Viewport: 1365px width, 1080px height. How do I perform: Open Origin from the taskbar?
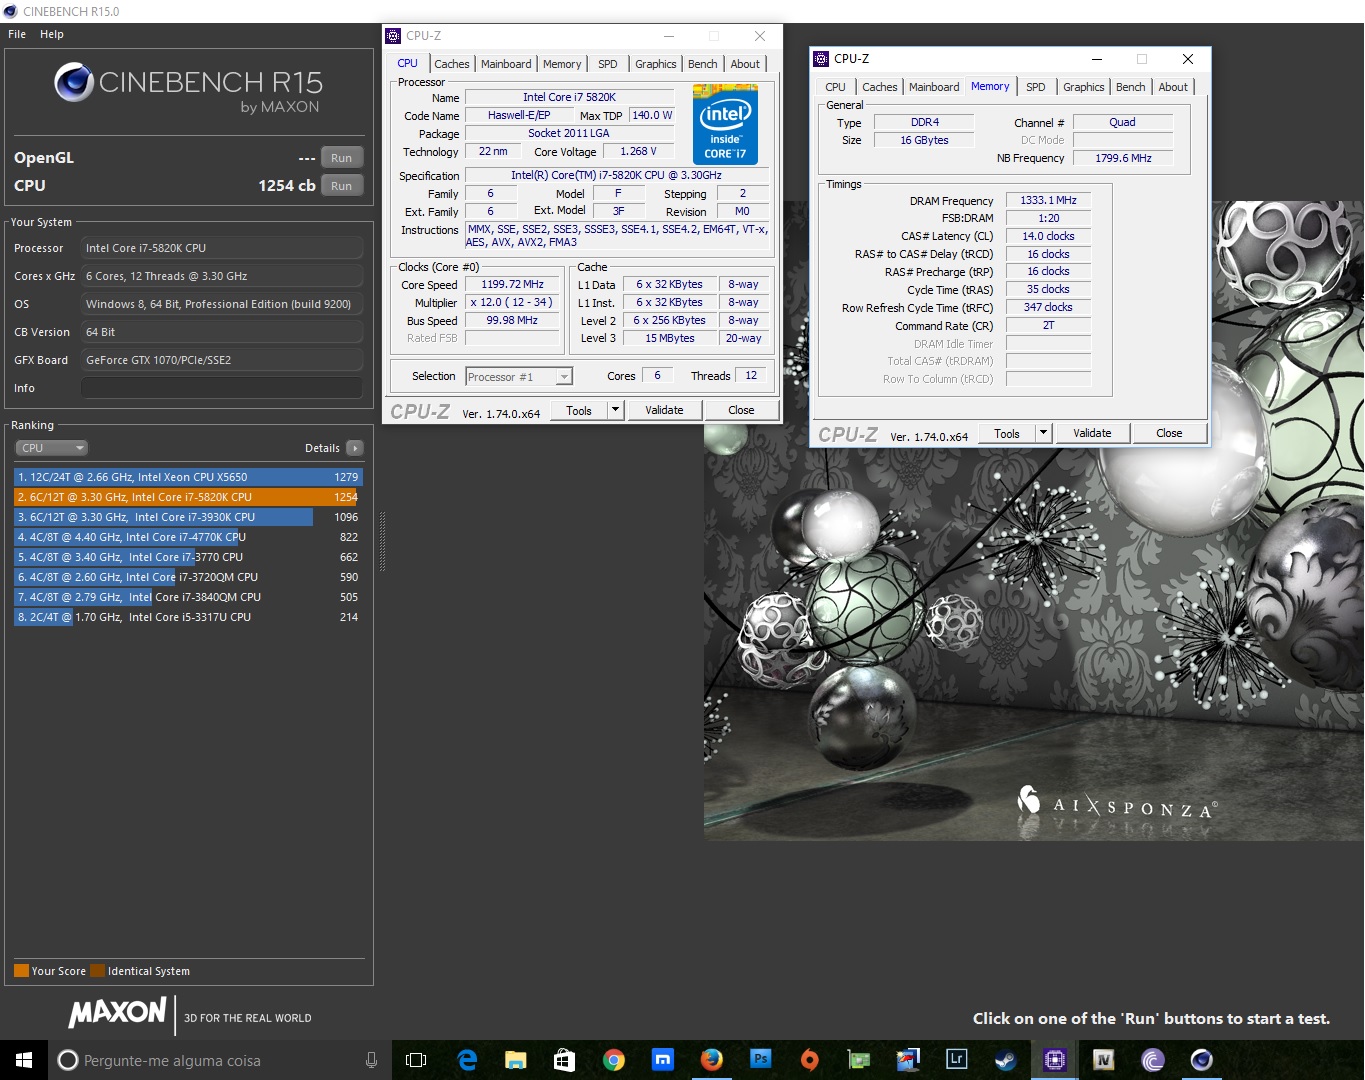tap(810, 1060)
